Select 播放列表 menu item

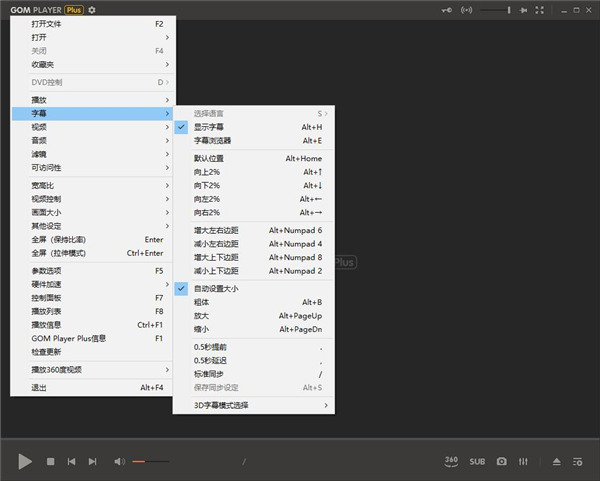point(93,311)
